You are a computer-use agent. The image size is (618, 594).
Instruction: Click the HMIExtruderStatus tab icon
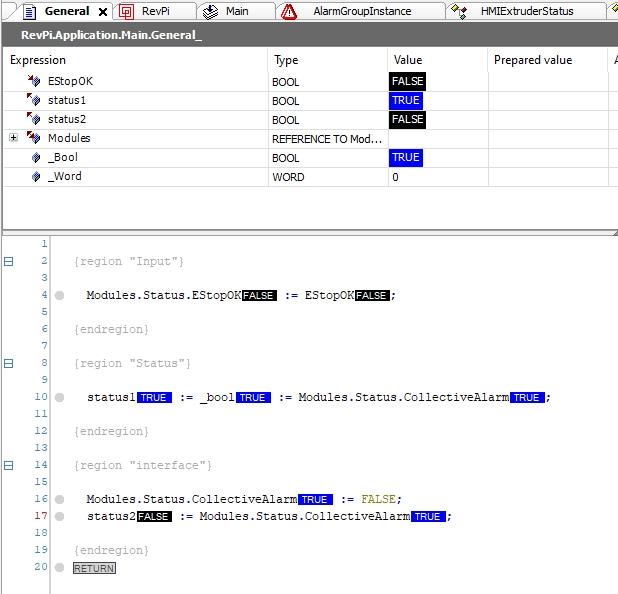tap(460, 12)
